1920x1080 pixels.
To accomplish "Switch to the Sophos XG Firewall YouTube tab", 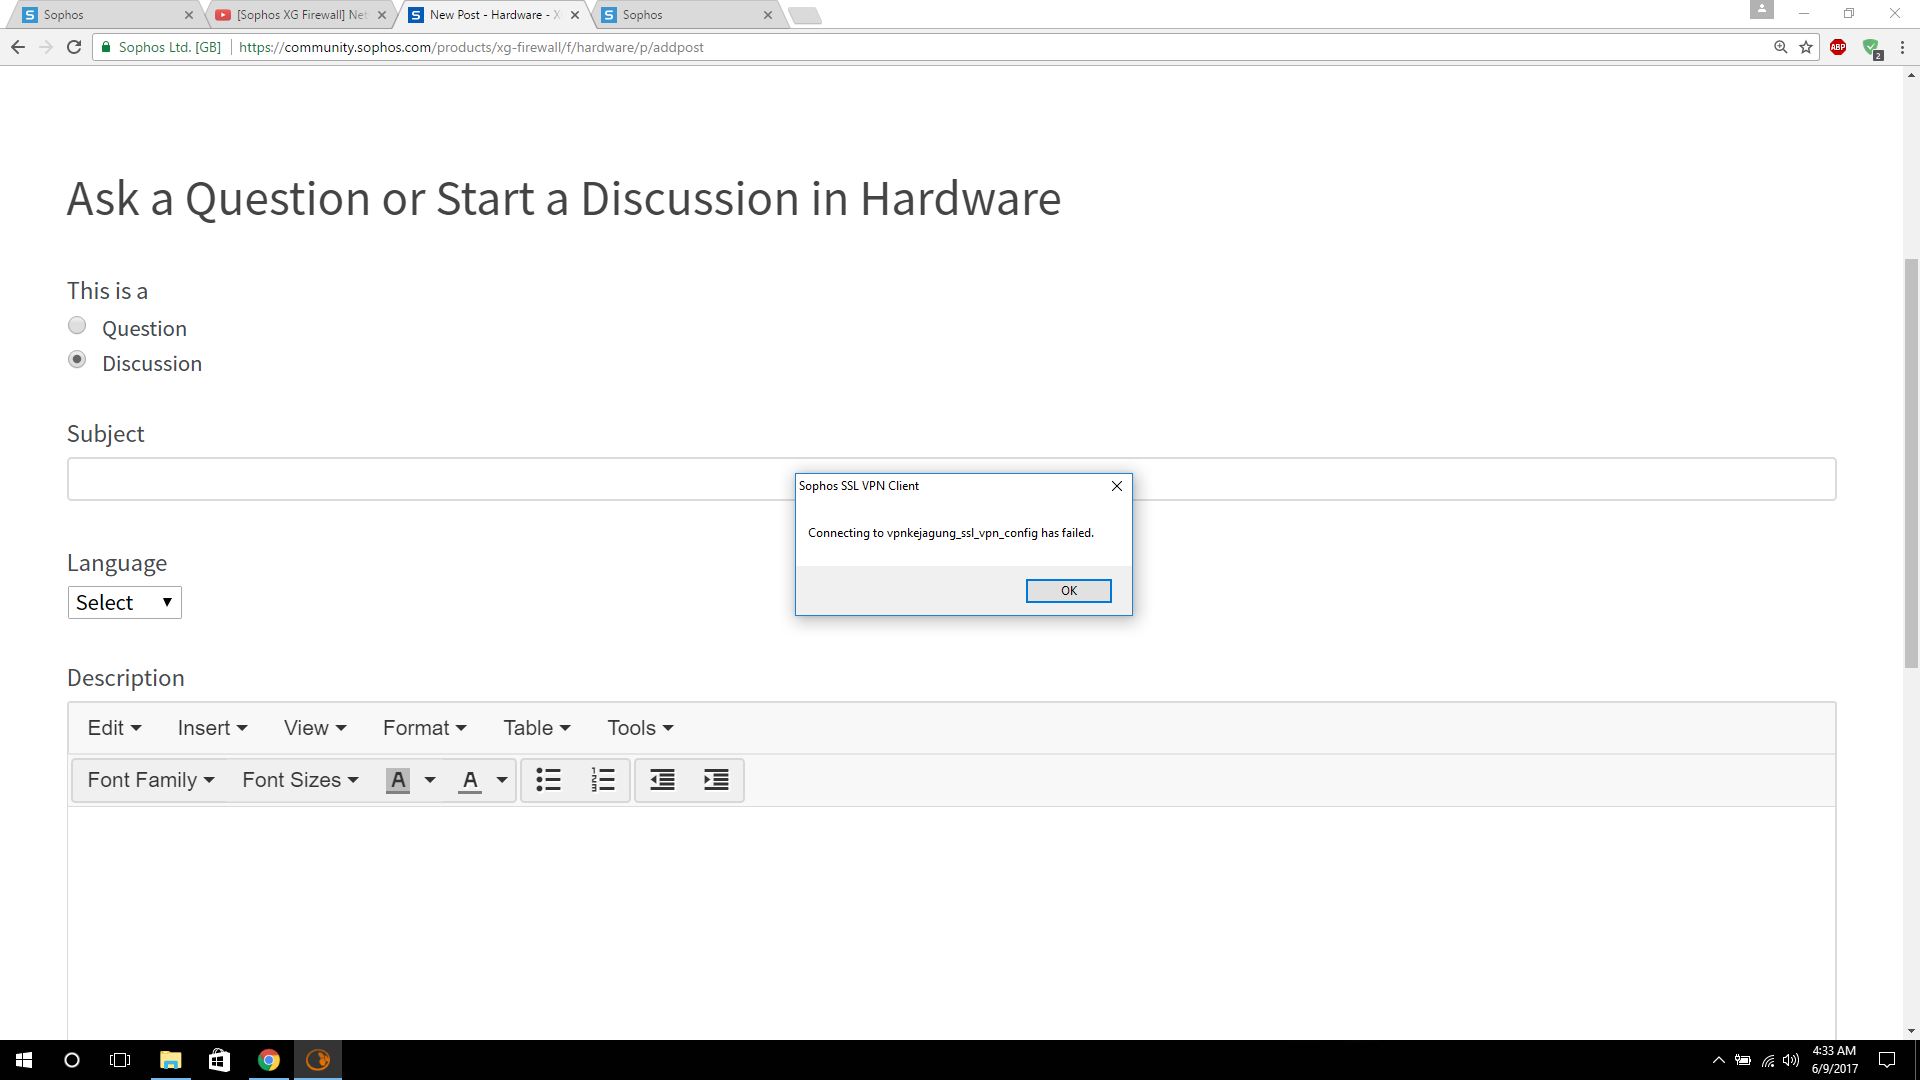I will pyautogui.click(x=300, y=15).
